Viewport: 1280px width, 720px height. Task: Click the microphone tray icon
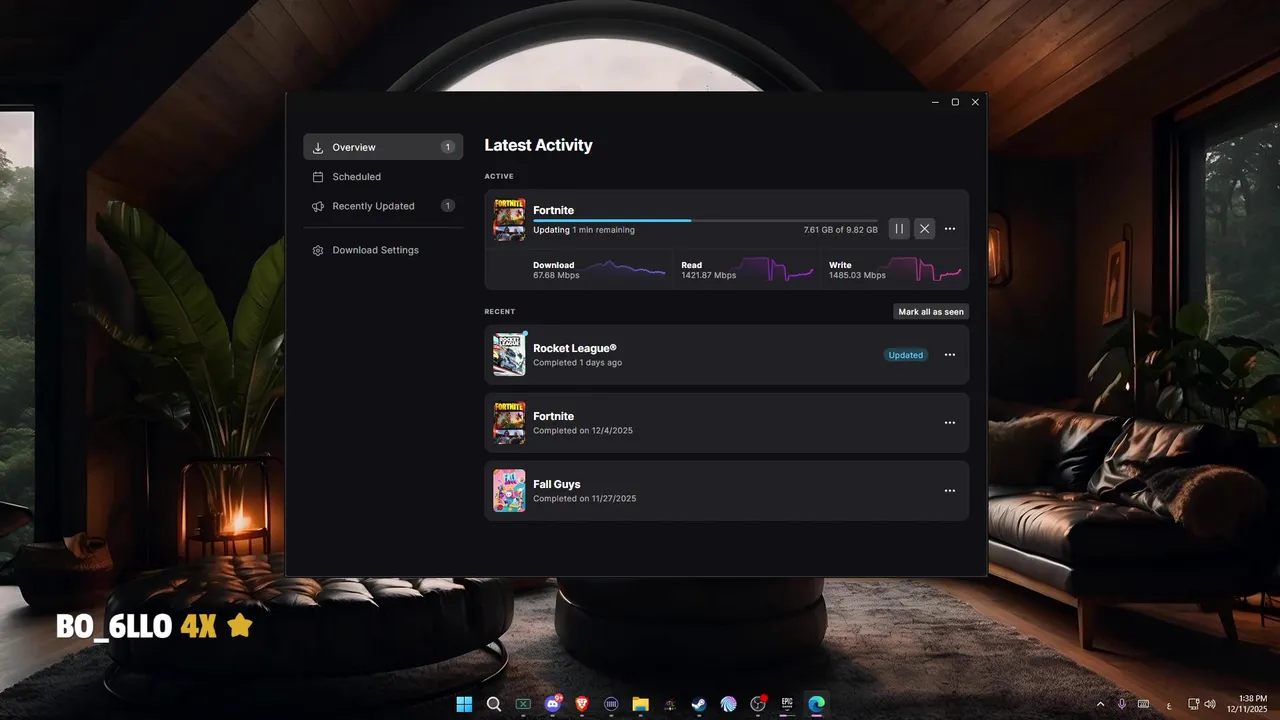pos(1122,704)
